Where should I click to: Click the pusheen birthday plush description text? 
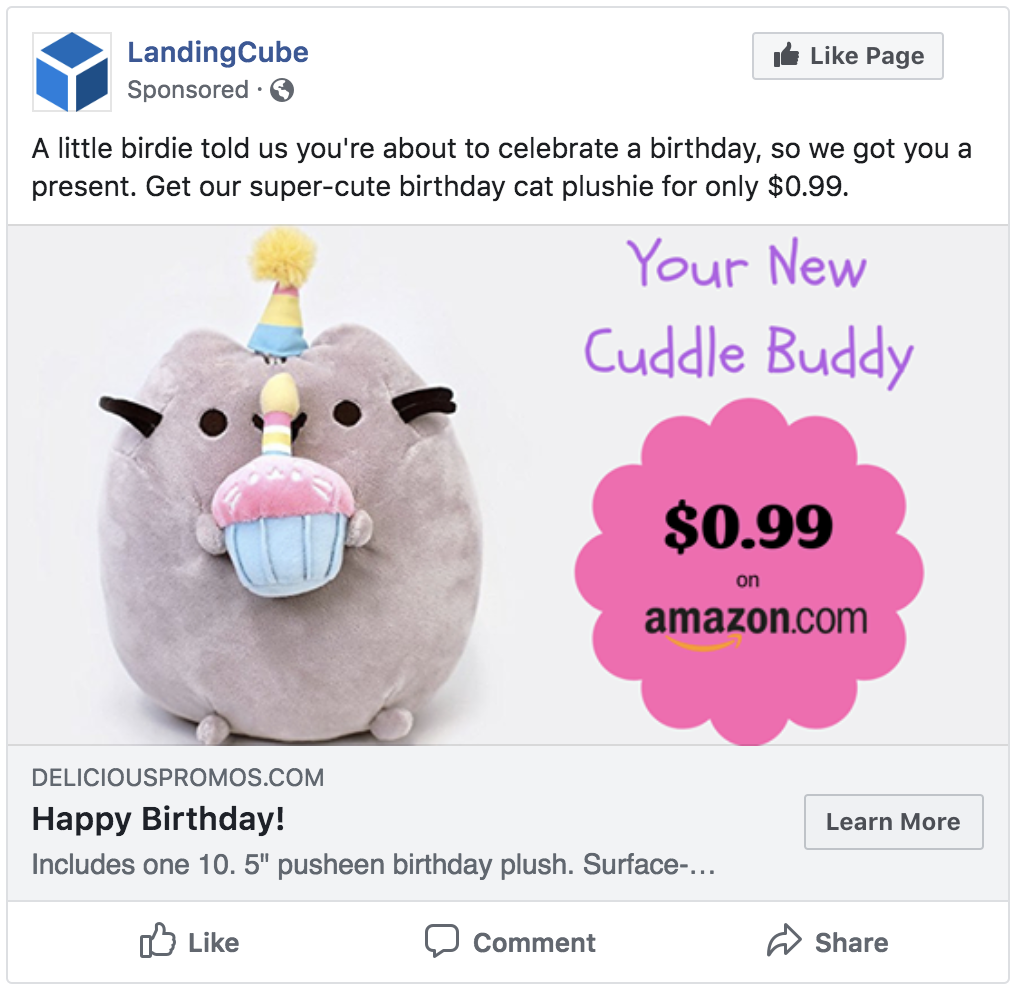click(x=373, y=864)
